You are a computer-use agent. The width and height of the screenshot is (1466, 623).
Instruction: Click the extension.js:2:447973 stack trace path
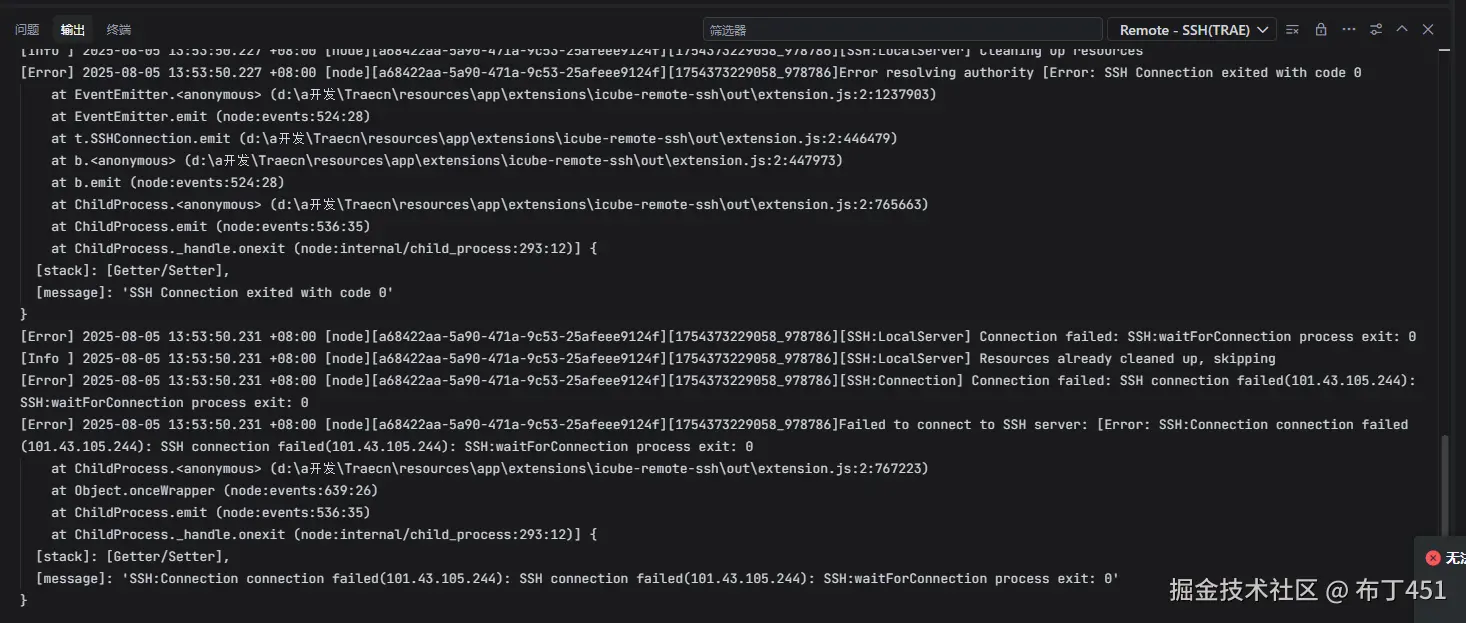515,160
